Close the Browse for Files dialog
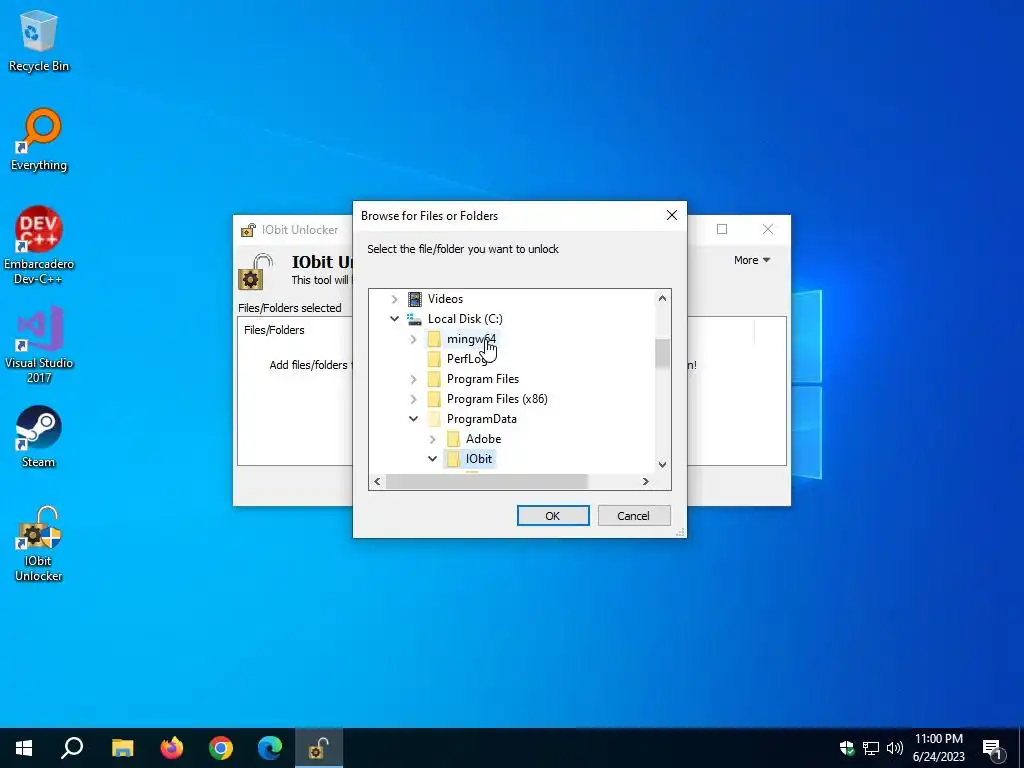The image size is (1024, 768). [x=671, y=216]
